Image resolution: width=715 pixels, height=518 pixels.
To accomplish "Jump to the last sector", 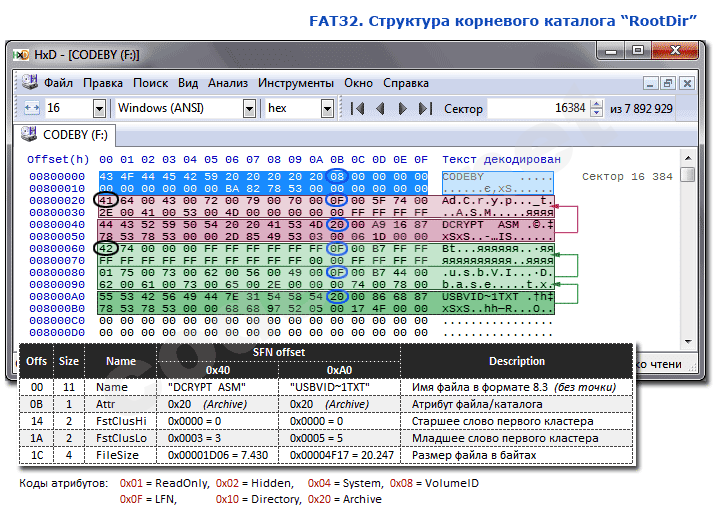I will [424, 108].
